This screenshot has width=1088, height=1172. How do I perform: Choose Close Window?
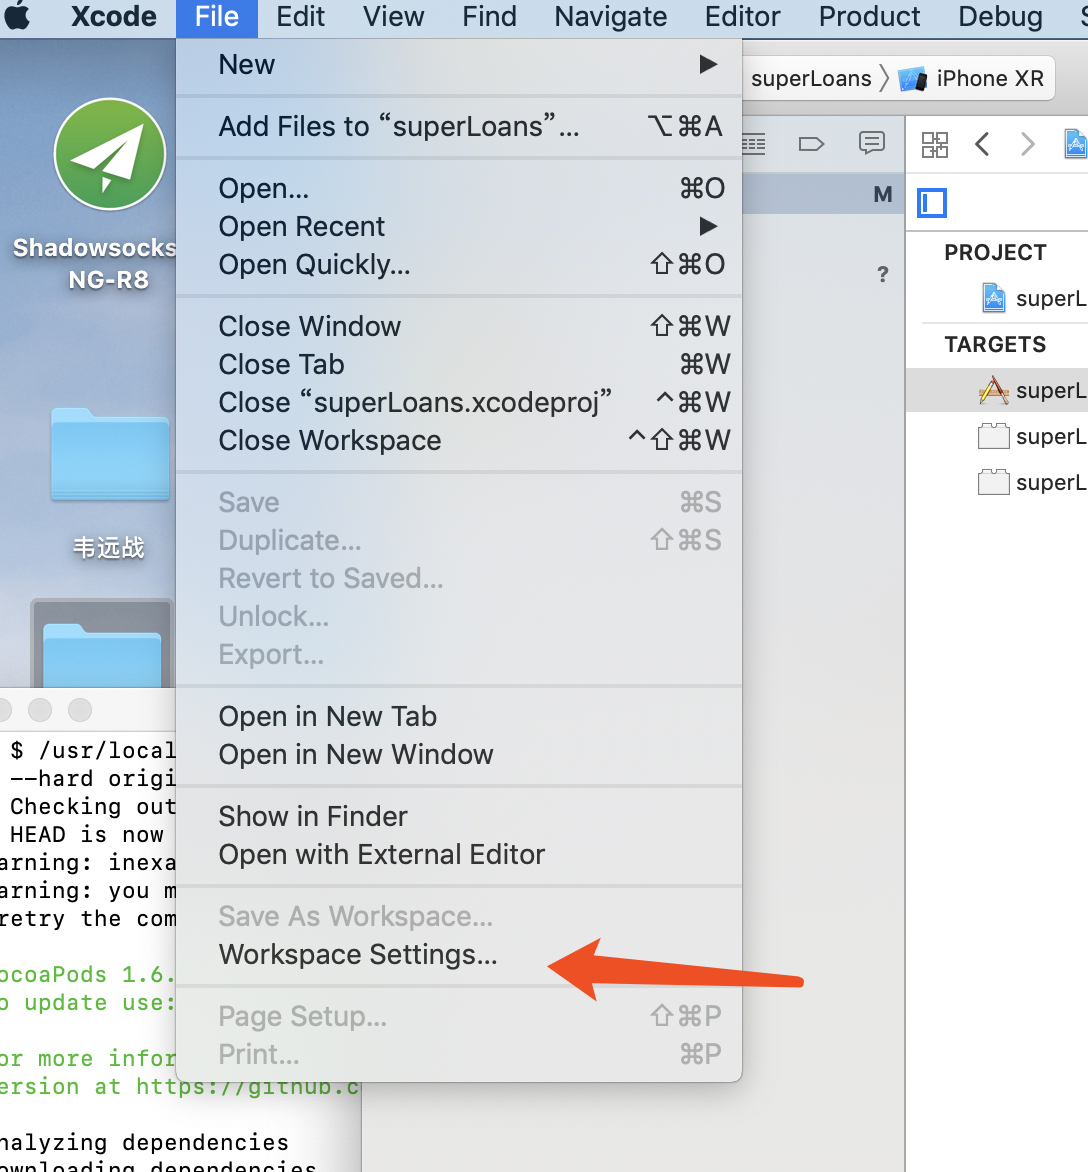coord(459,327)
